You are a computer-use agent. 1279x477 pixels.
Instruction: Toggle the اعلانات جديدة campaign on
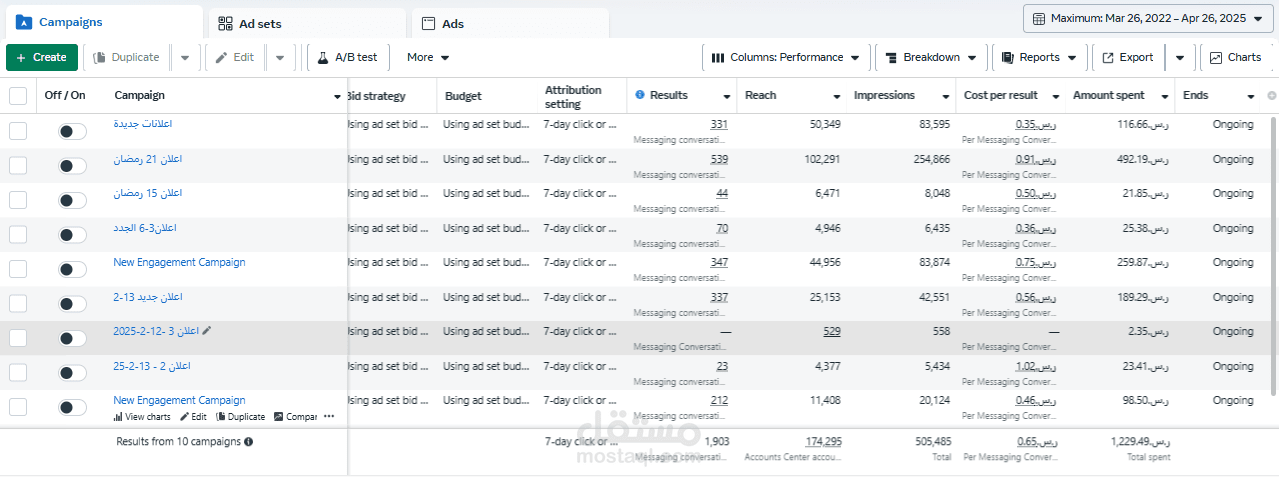(x=72, y=131)
